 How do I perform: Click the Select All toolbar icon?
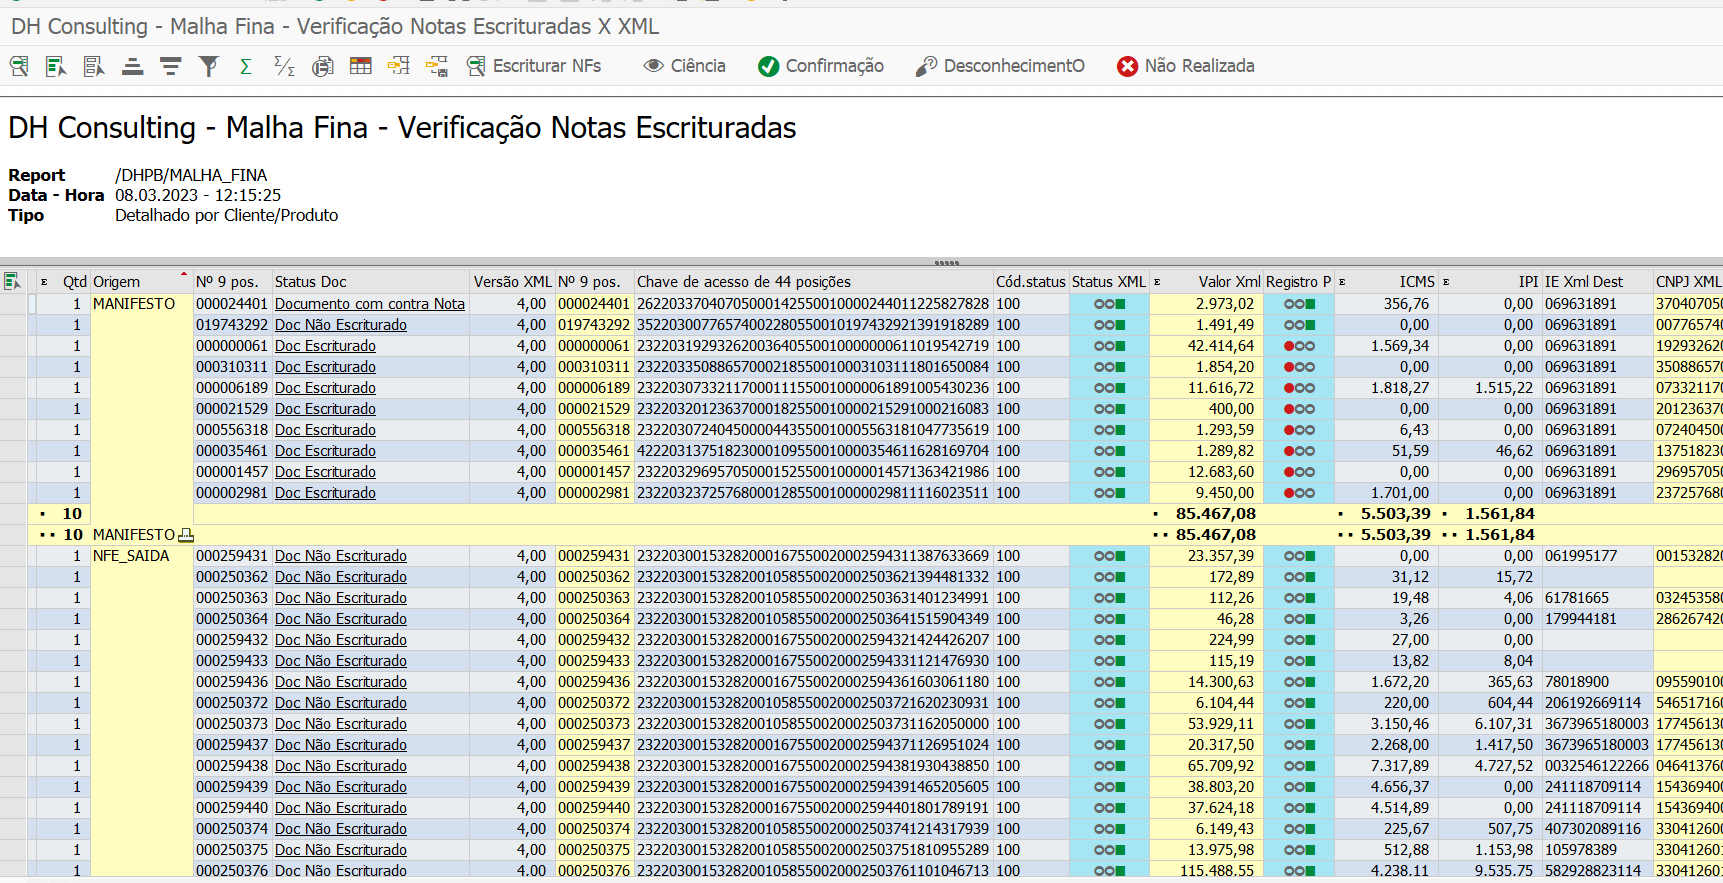tap(56, 66)
